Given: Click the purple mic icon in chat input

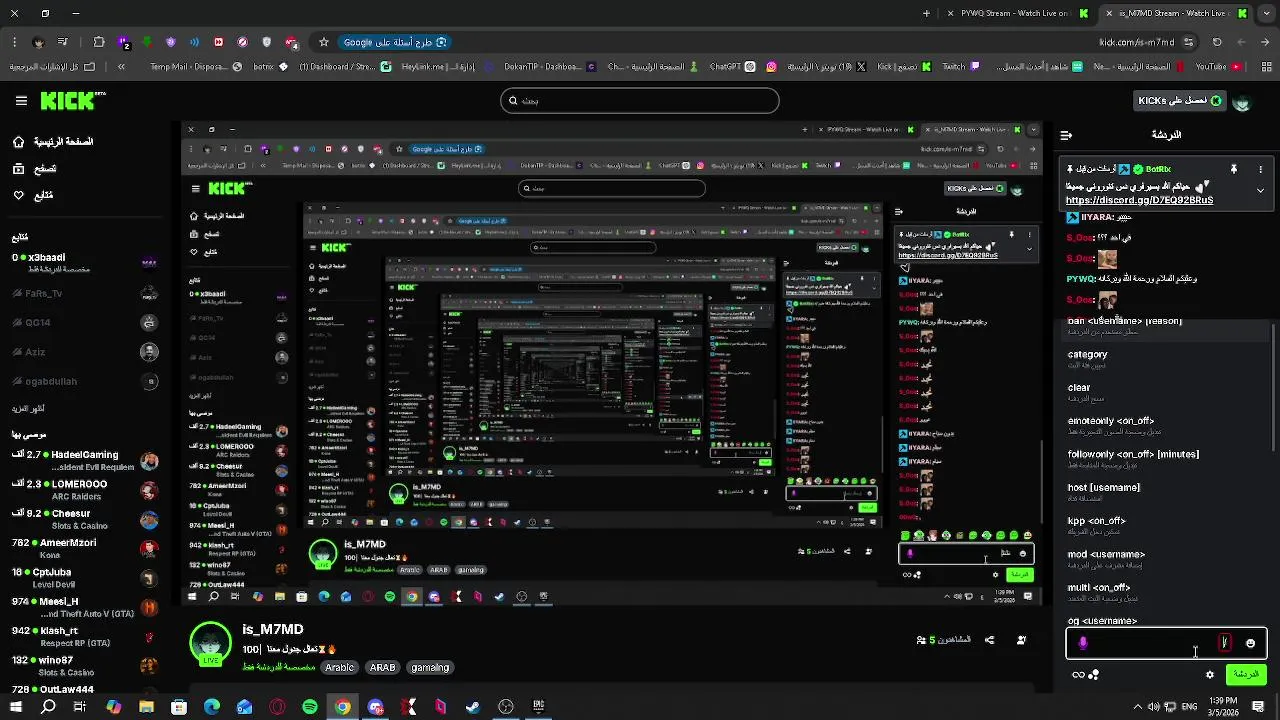Looking at the screenshot, I should (x=1083, y=643).
